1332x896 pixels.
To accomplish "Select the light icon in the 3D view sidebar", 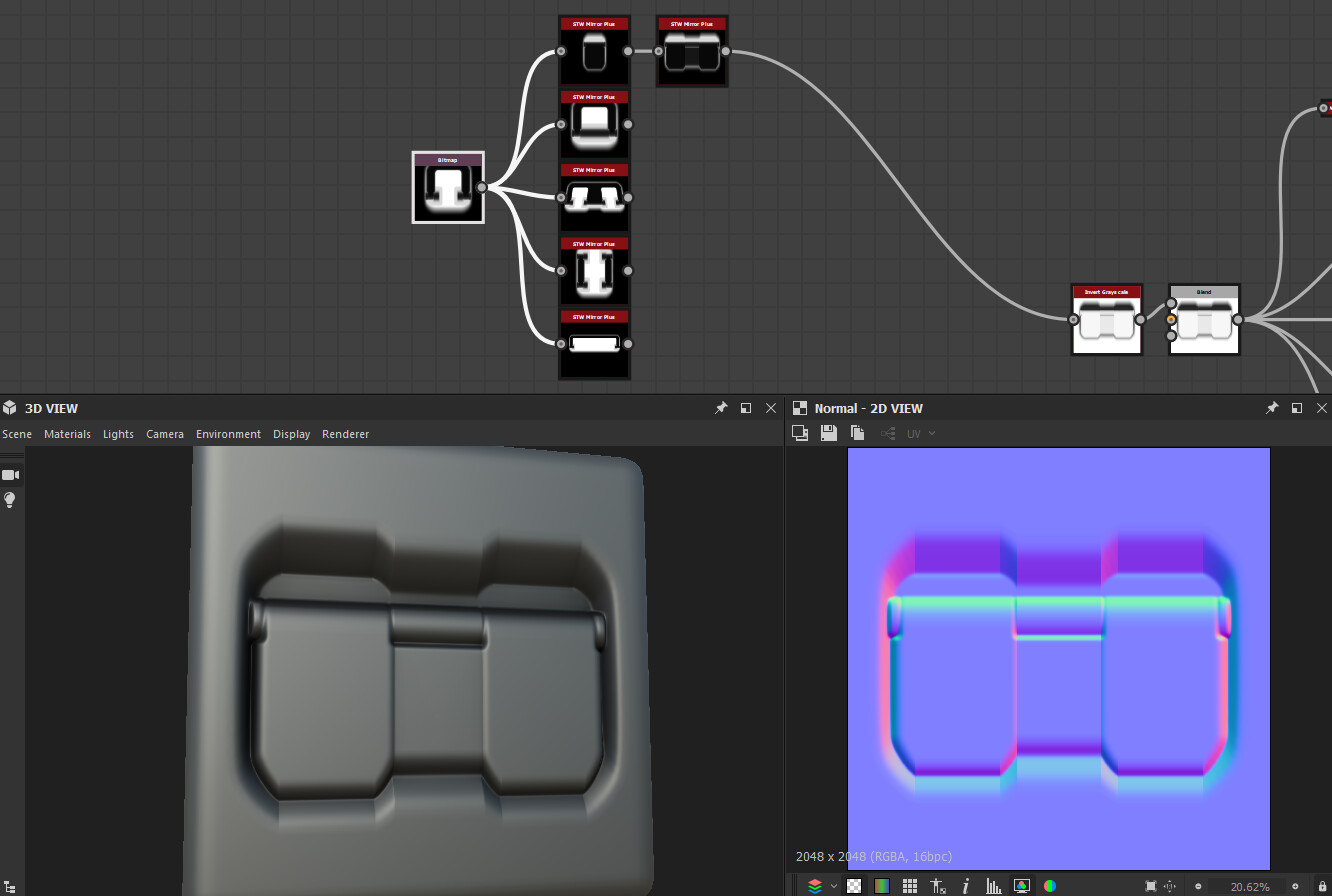I will coord(10,499).
